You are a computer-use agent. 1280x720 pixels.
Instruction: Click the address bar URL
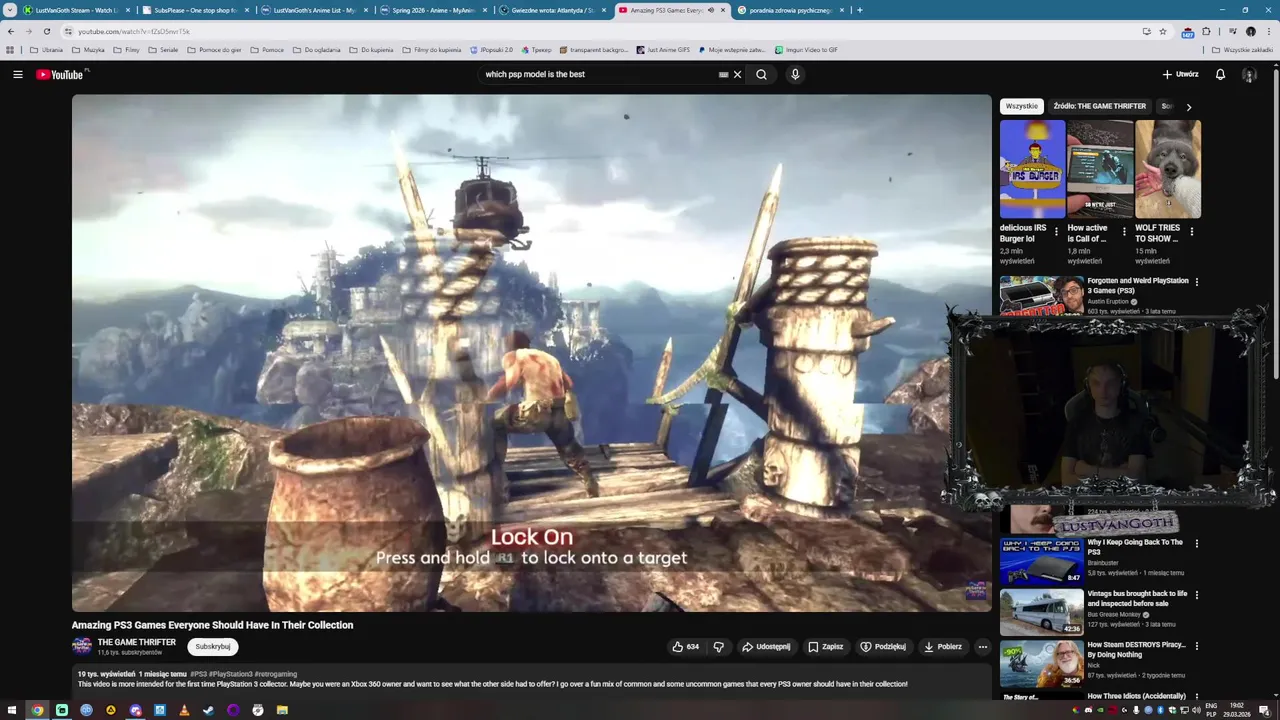click(x=134, y=31)
